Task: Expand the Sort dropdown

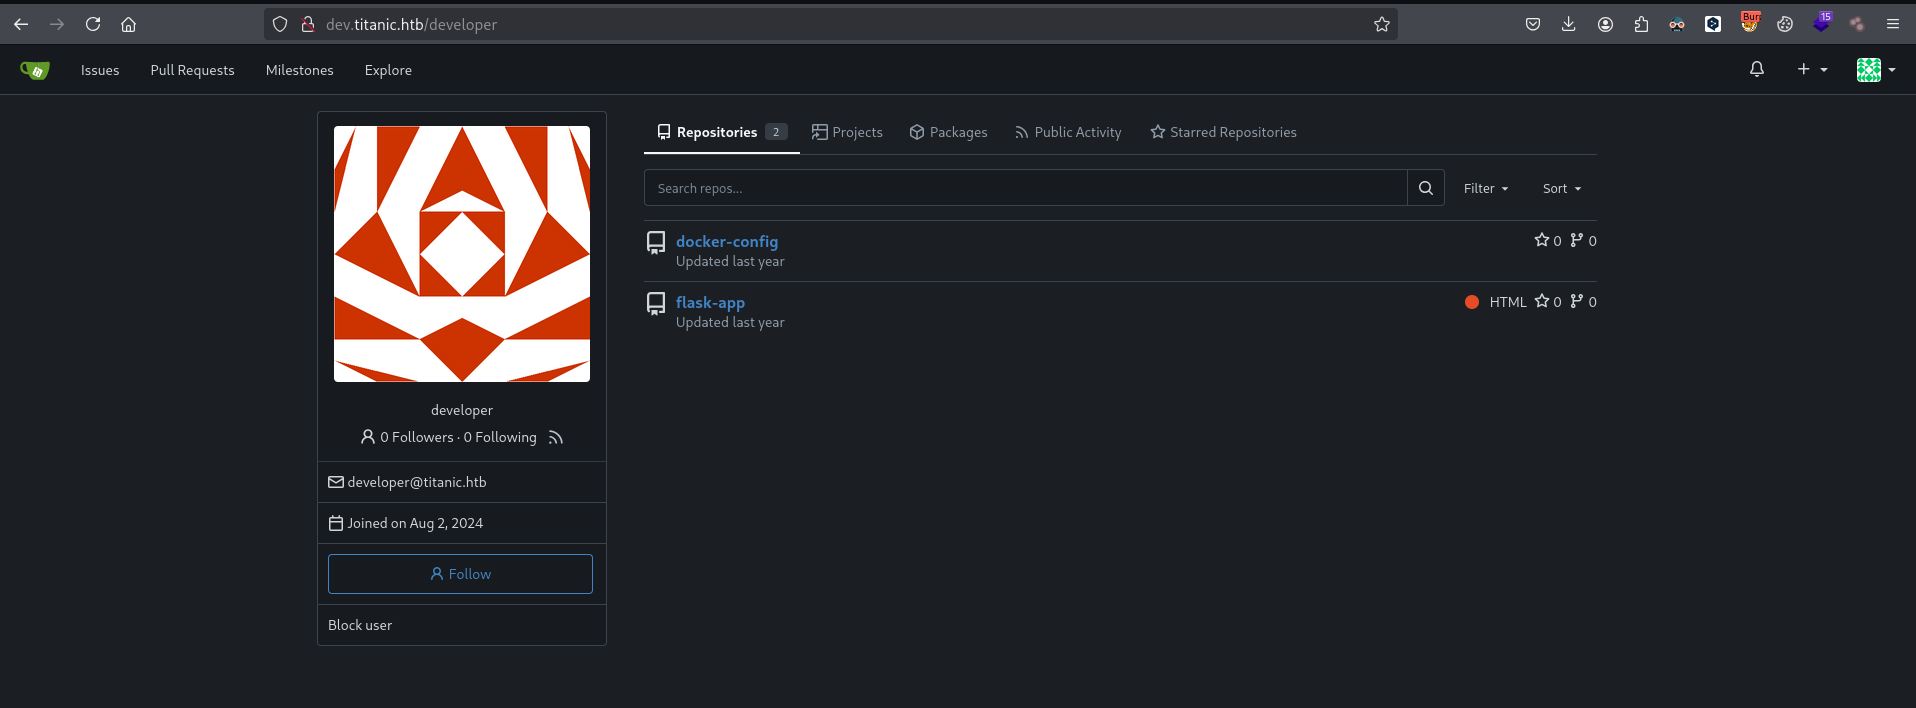Action: tap(1561, 188)
